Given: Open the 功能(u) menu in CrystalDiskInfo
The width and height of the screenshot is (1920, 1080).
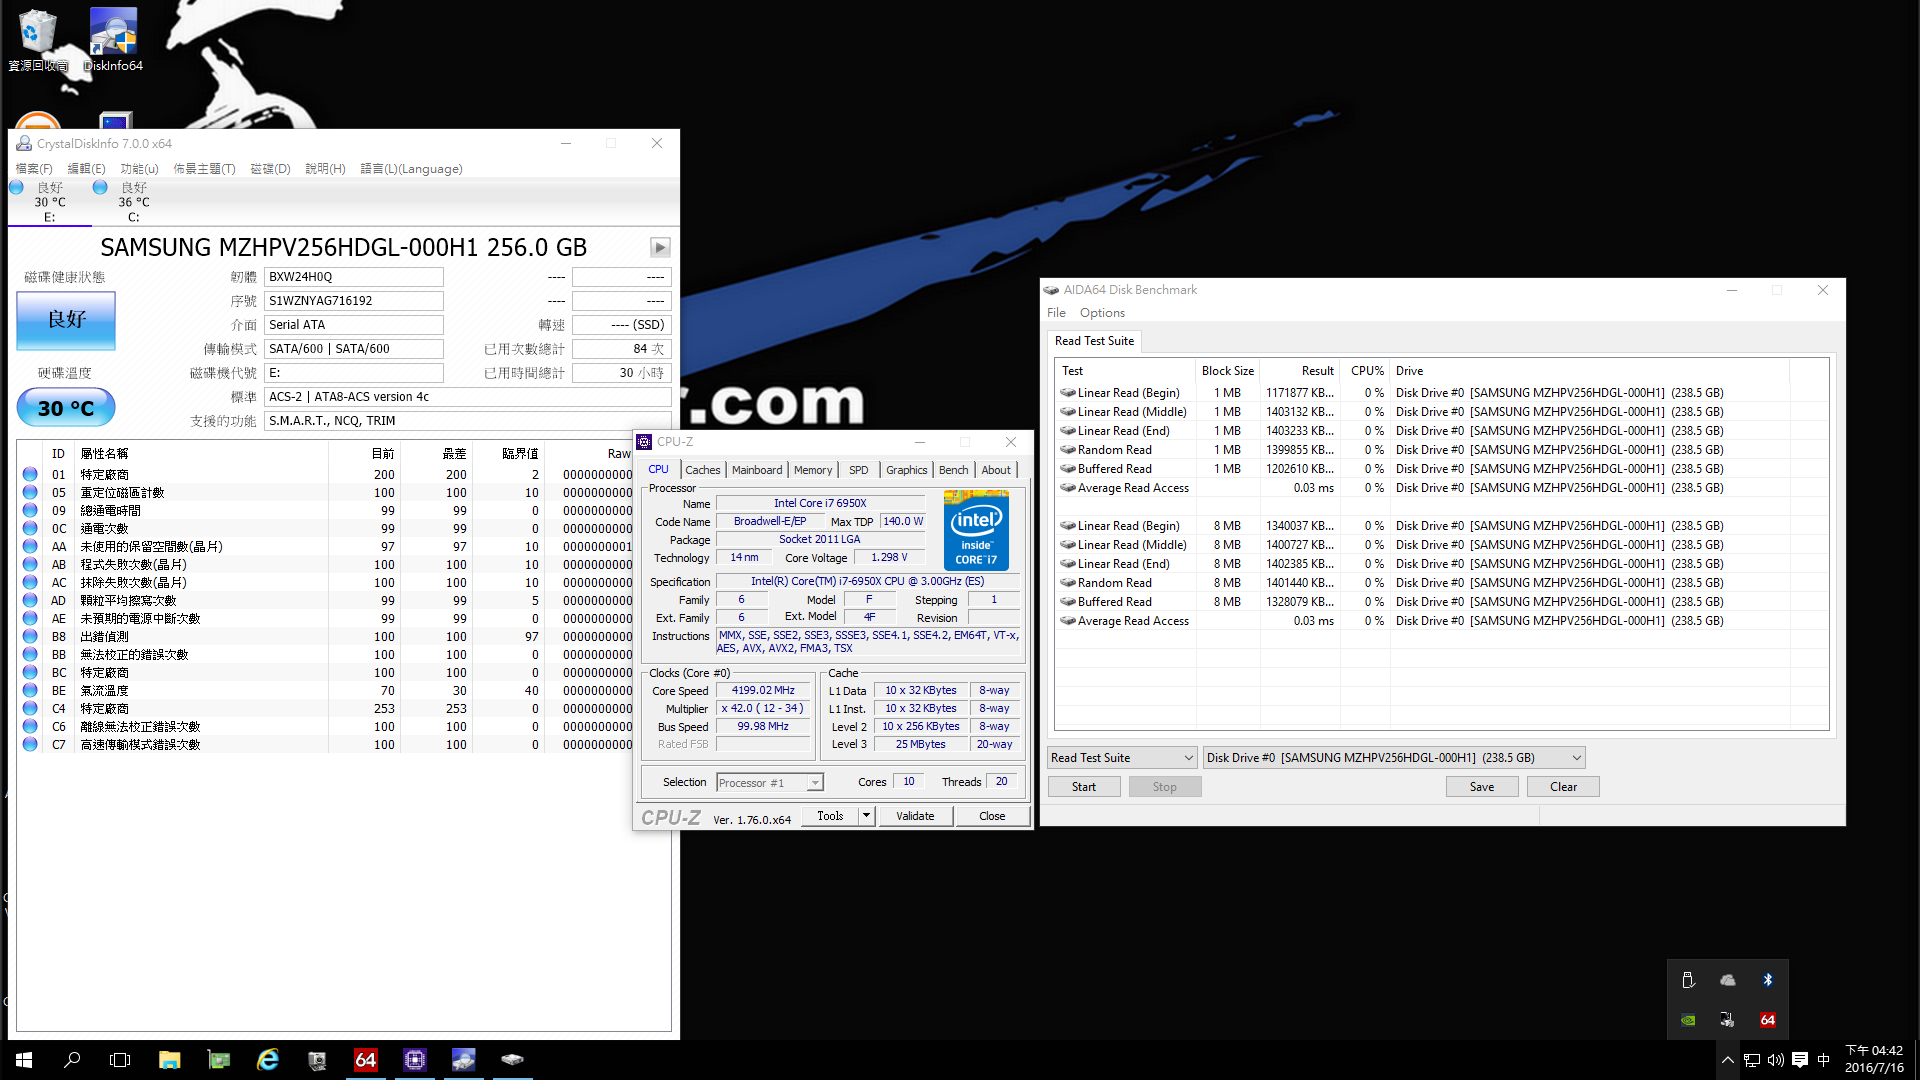Looking at the screenshot, I should click(x=139, y=169).
